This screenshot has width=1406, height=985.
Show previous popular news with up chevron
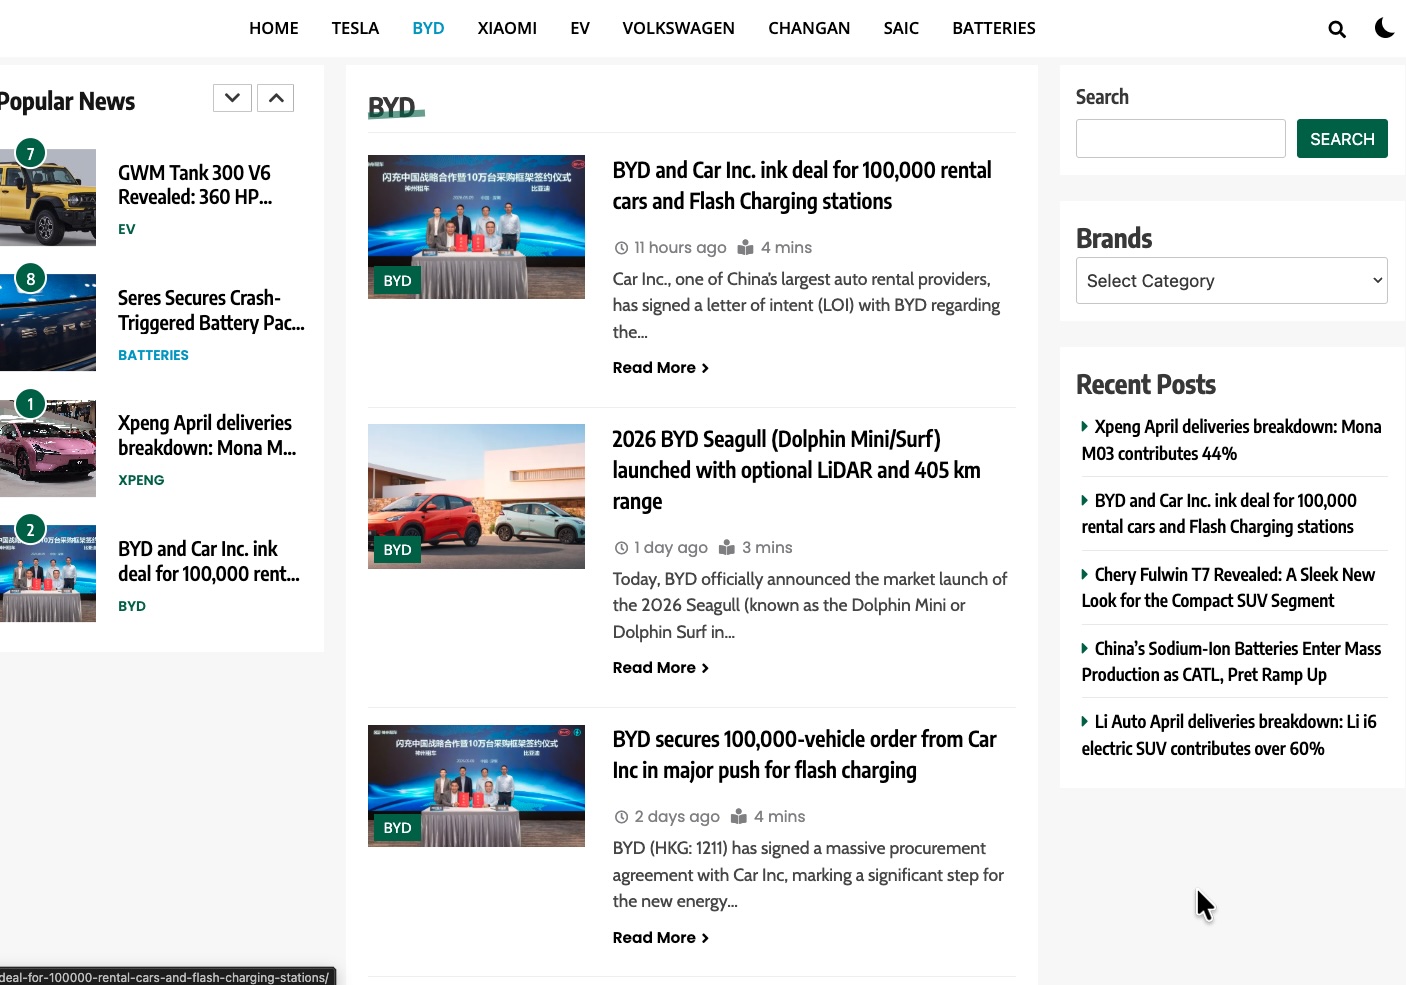coord(276,98)
